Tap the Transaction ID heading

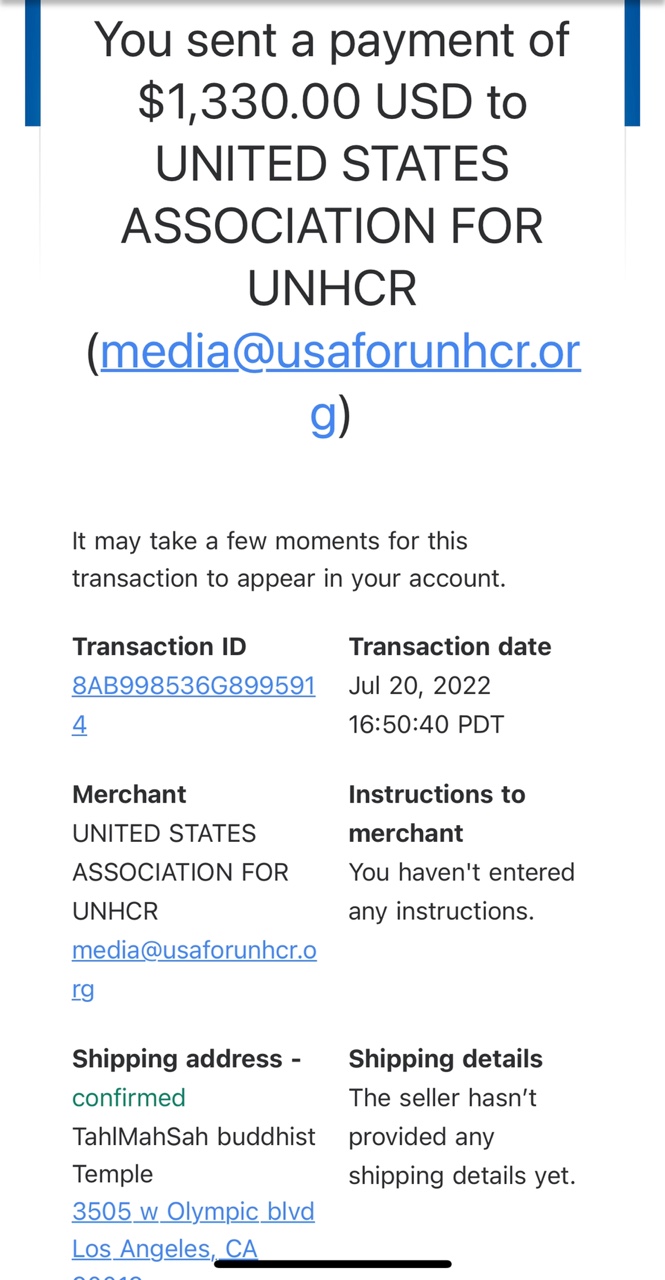coord(159,647)
